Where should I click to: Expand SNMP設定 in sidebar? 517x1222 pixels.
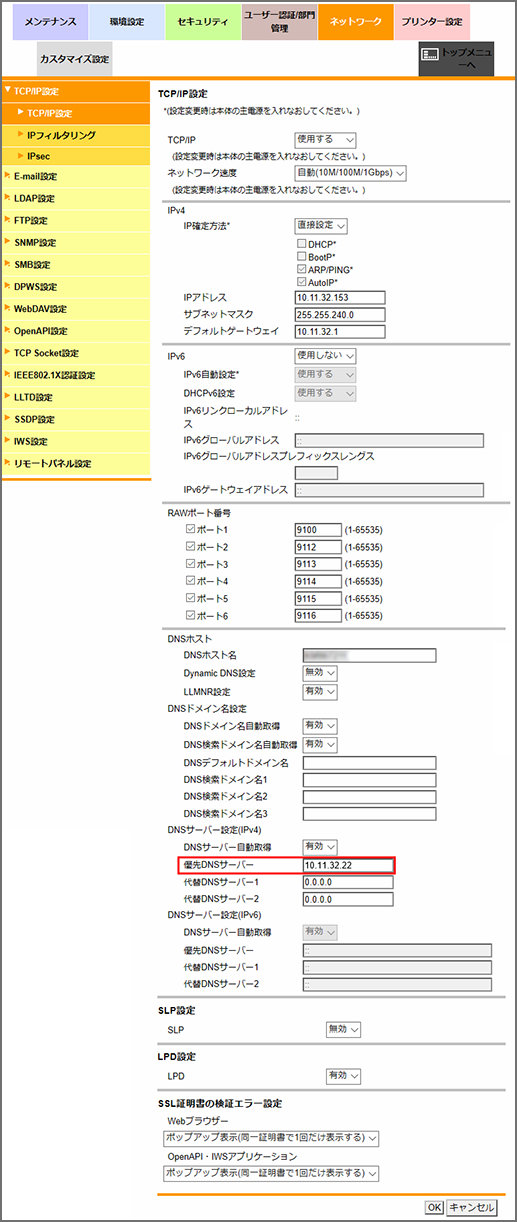pyautogui.click(x=75, y=243)
